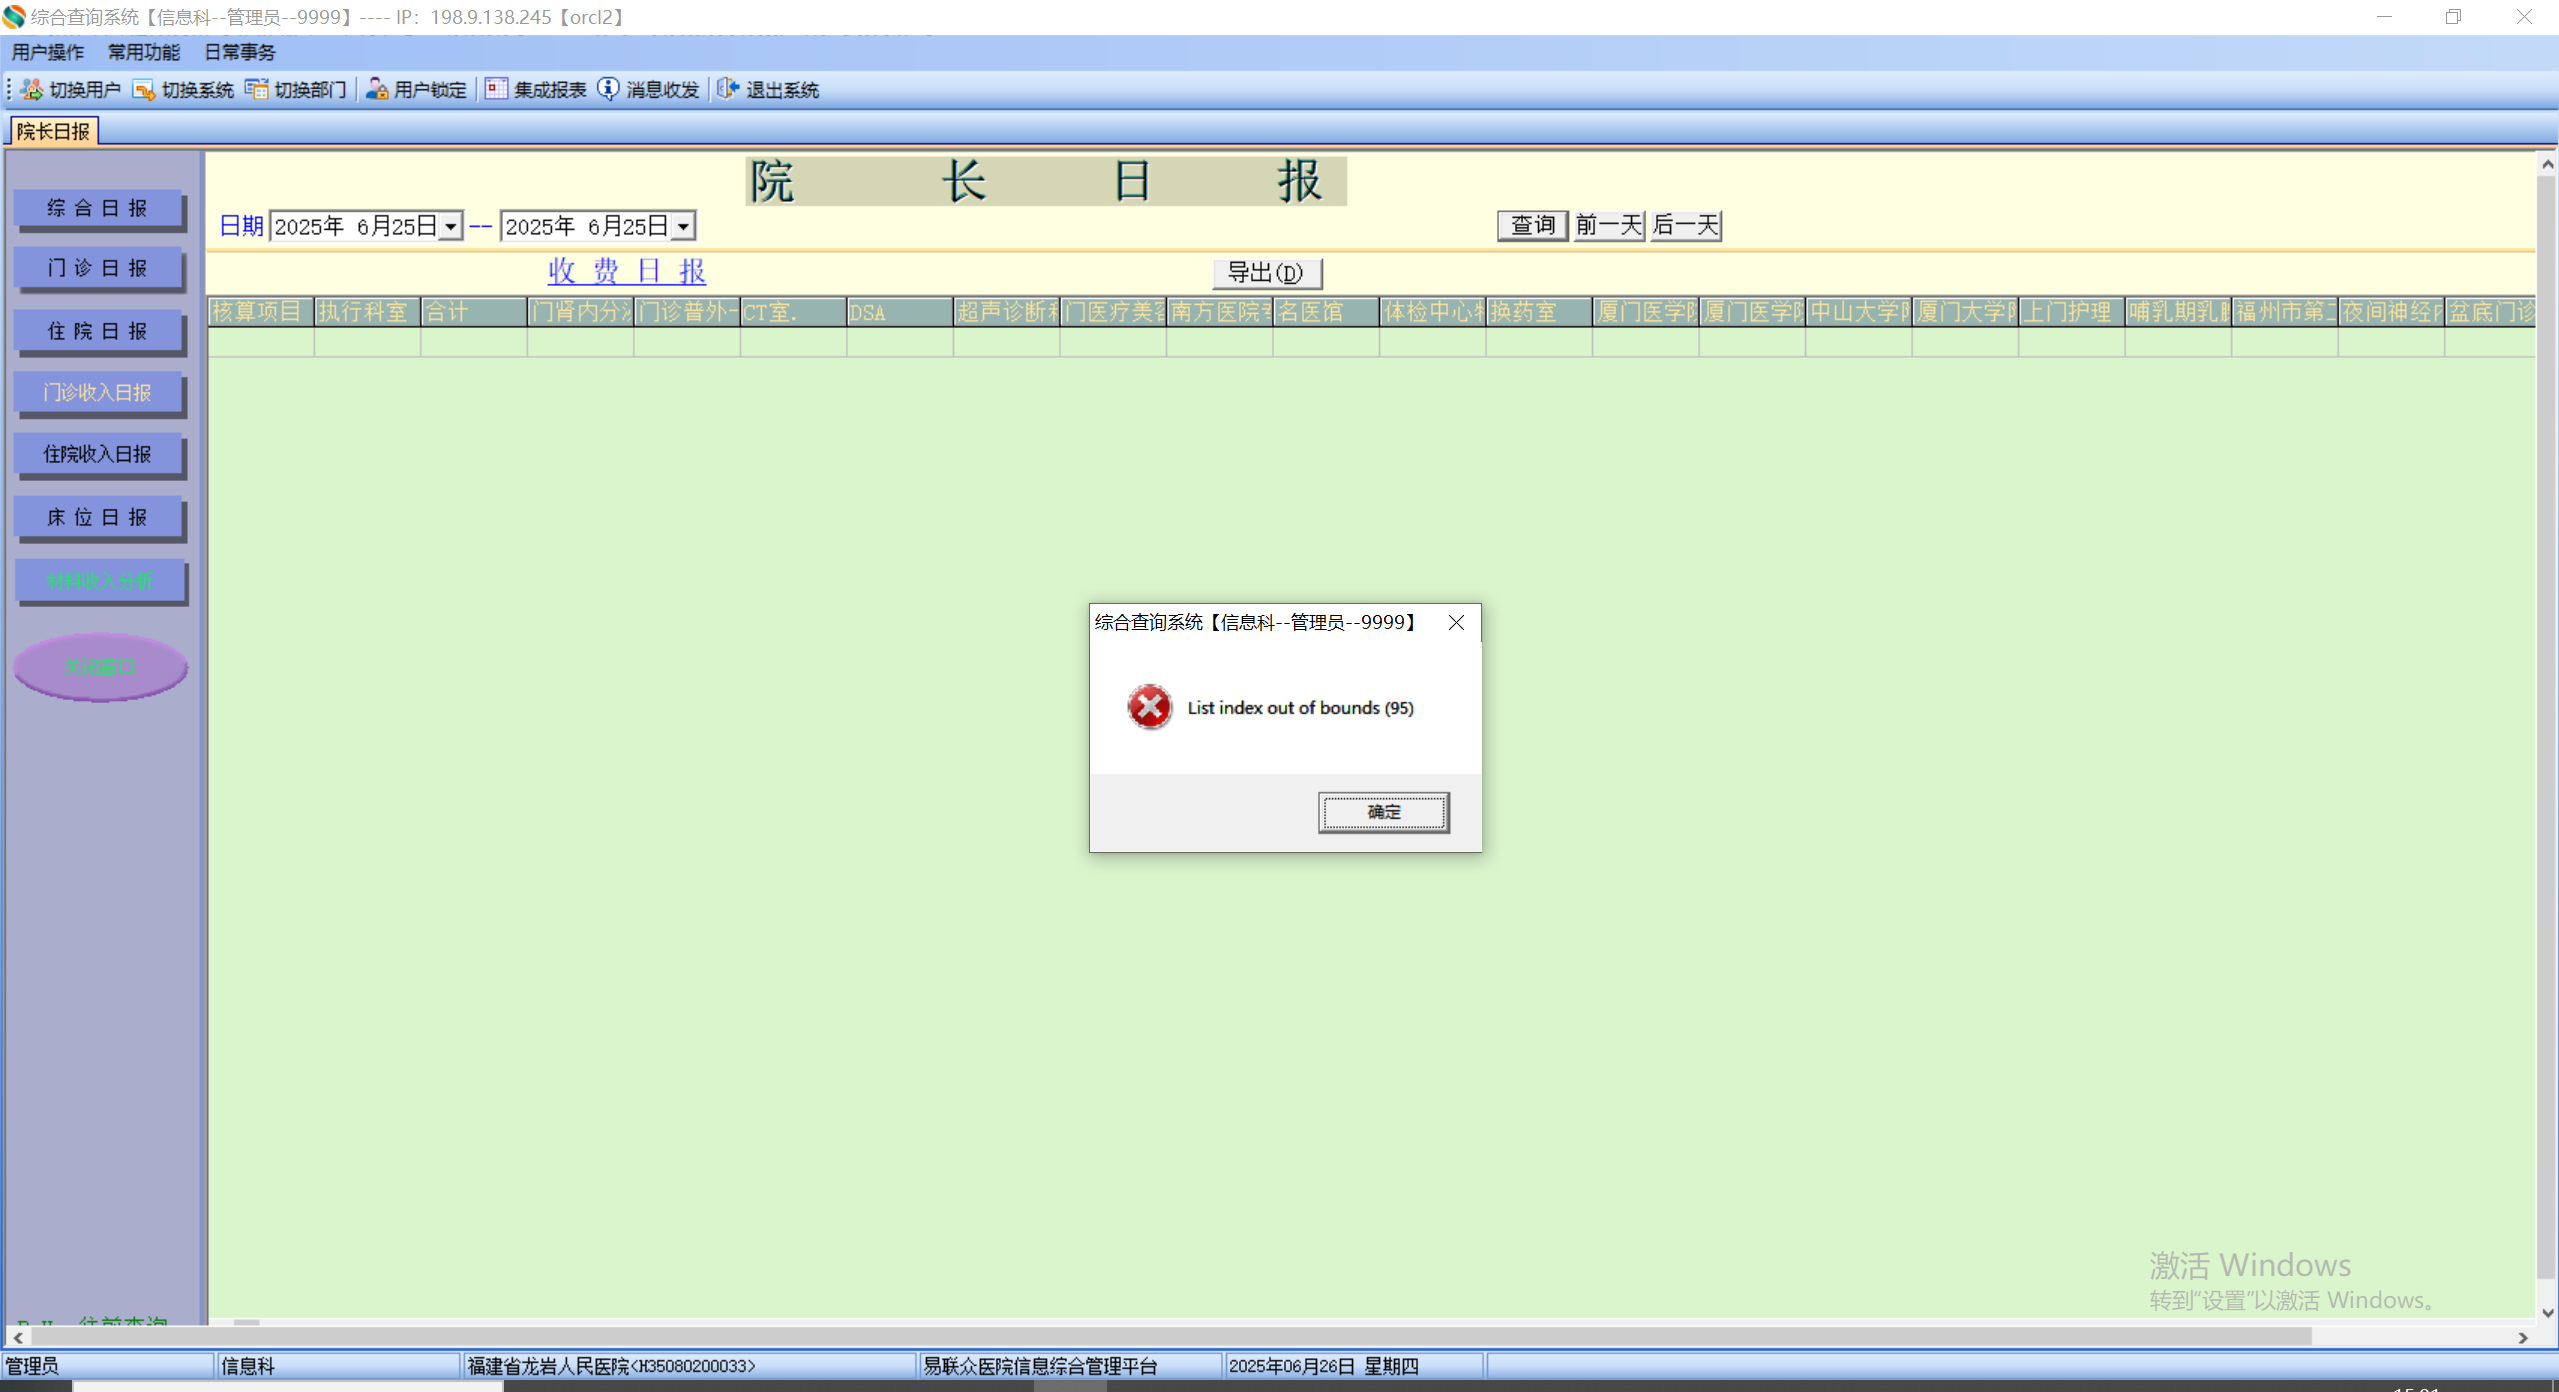Click the 查询 query button

(1531, 225)
